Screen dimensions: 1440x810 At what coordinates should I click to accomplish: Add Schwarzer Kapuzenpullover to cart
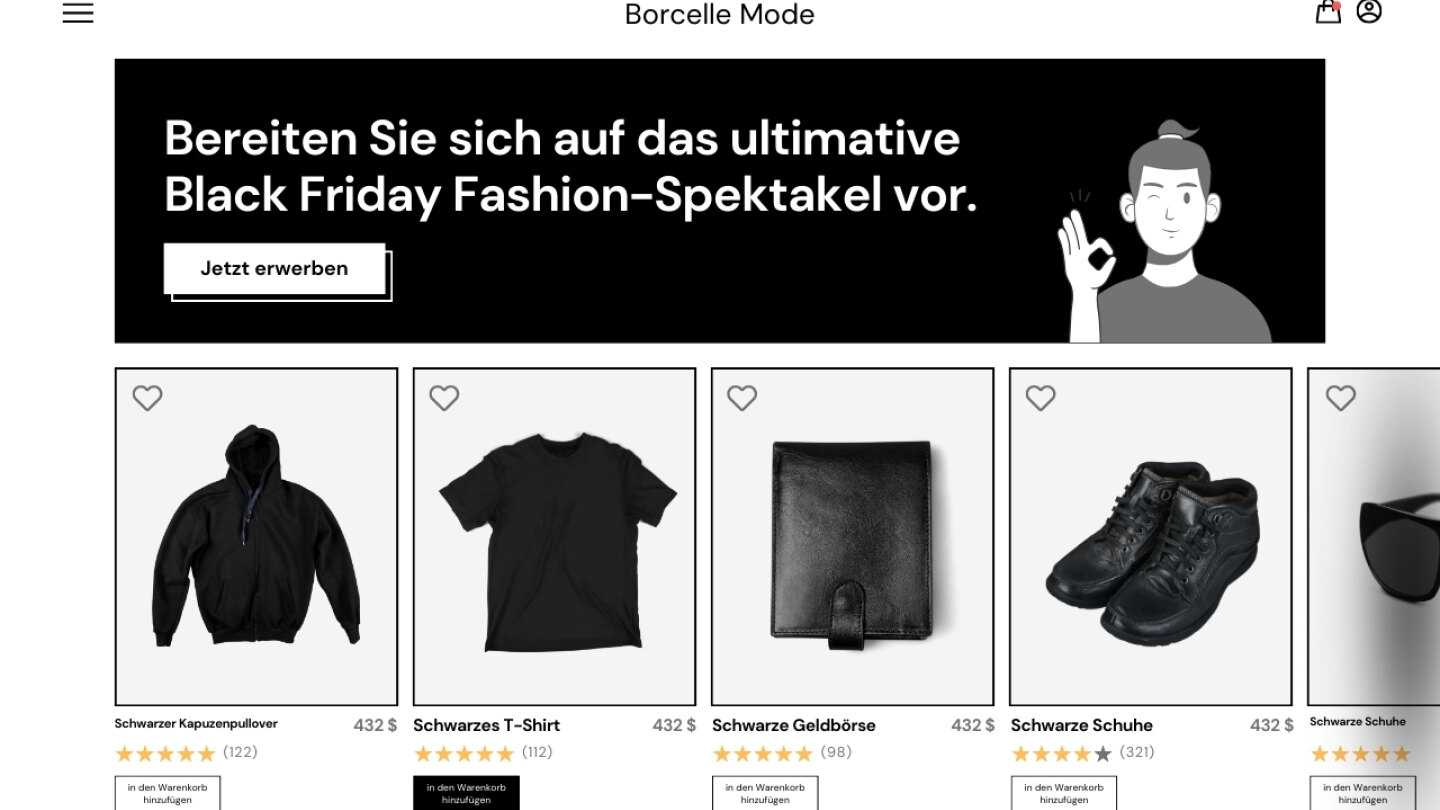[x=167, y=793]
